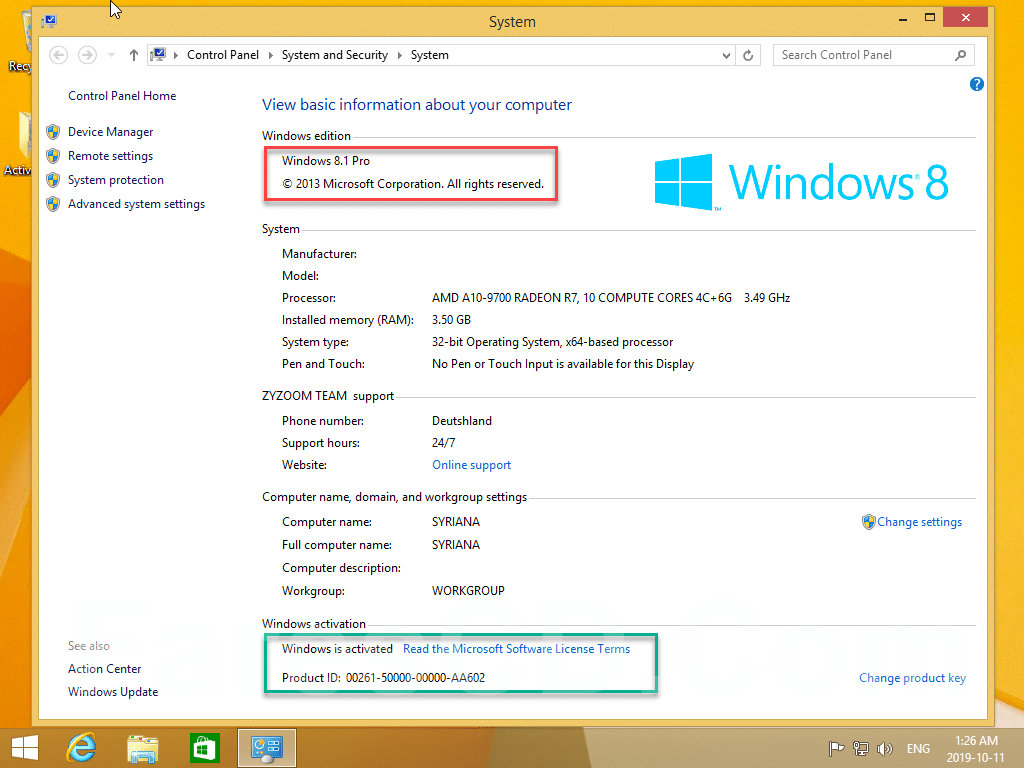Open System protection

pyautogui.click(x=116, y=180)
